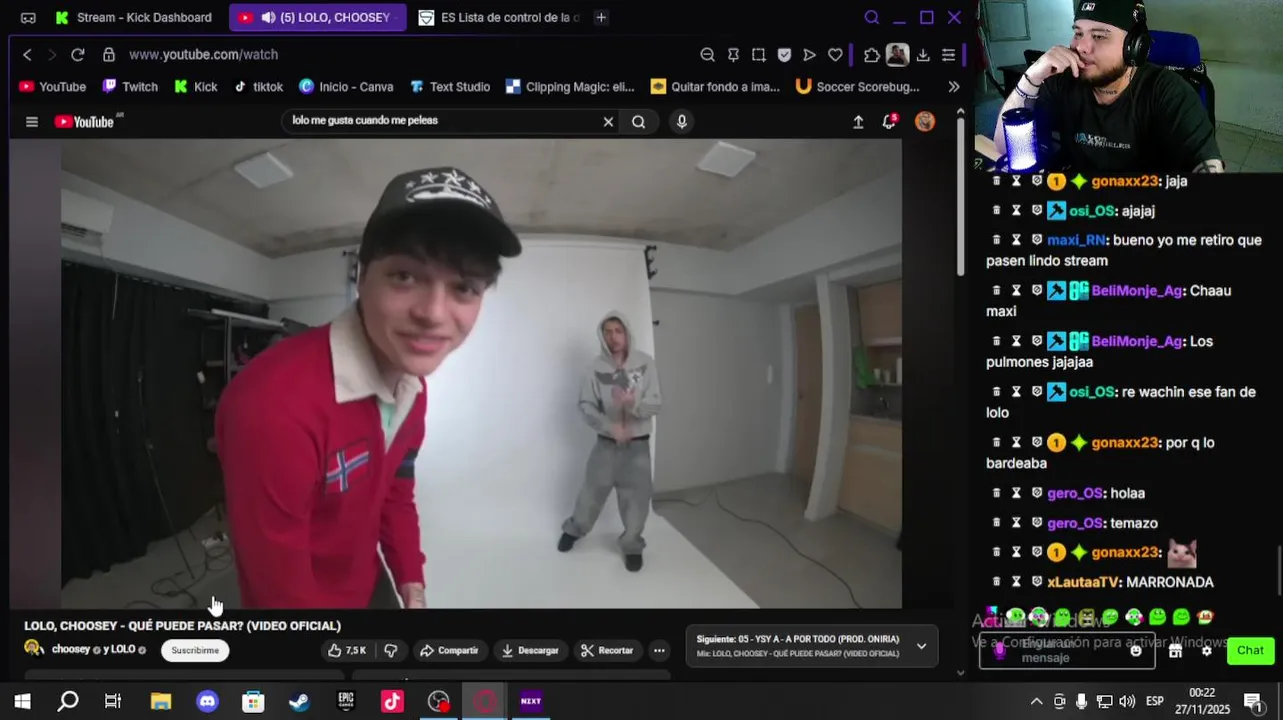Open the three-dot more actions menu under video
This screenshot has height=720, width=1283.
tap(659, 650)
